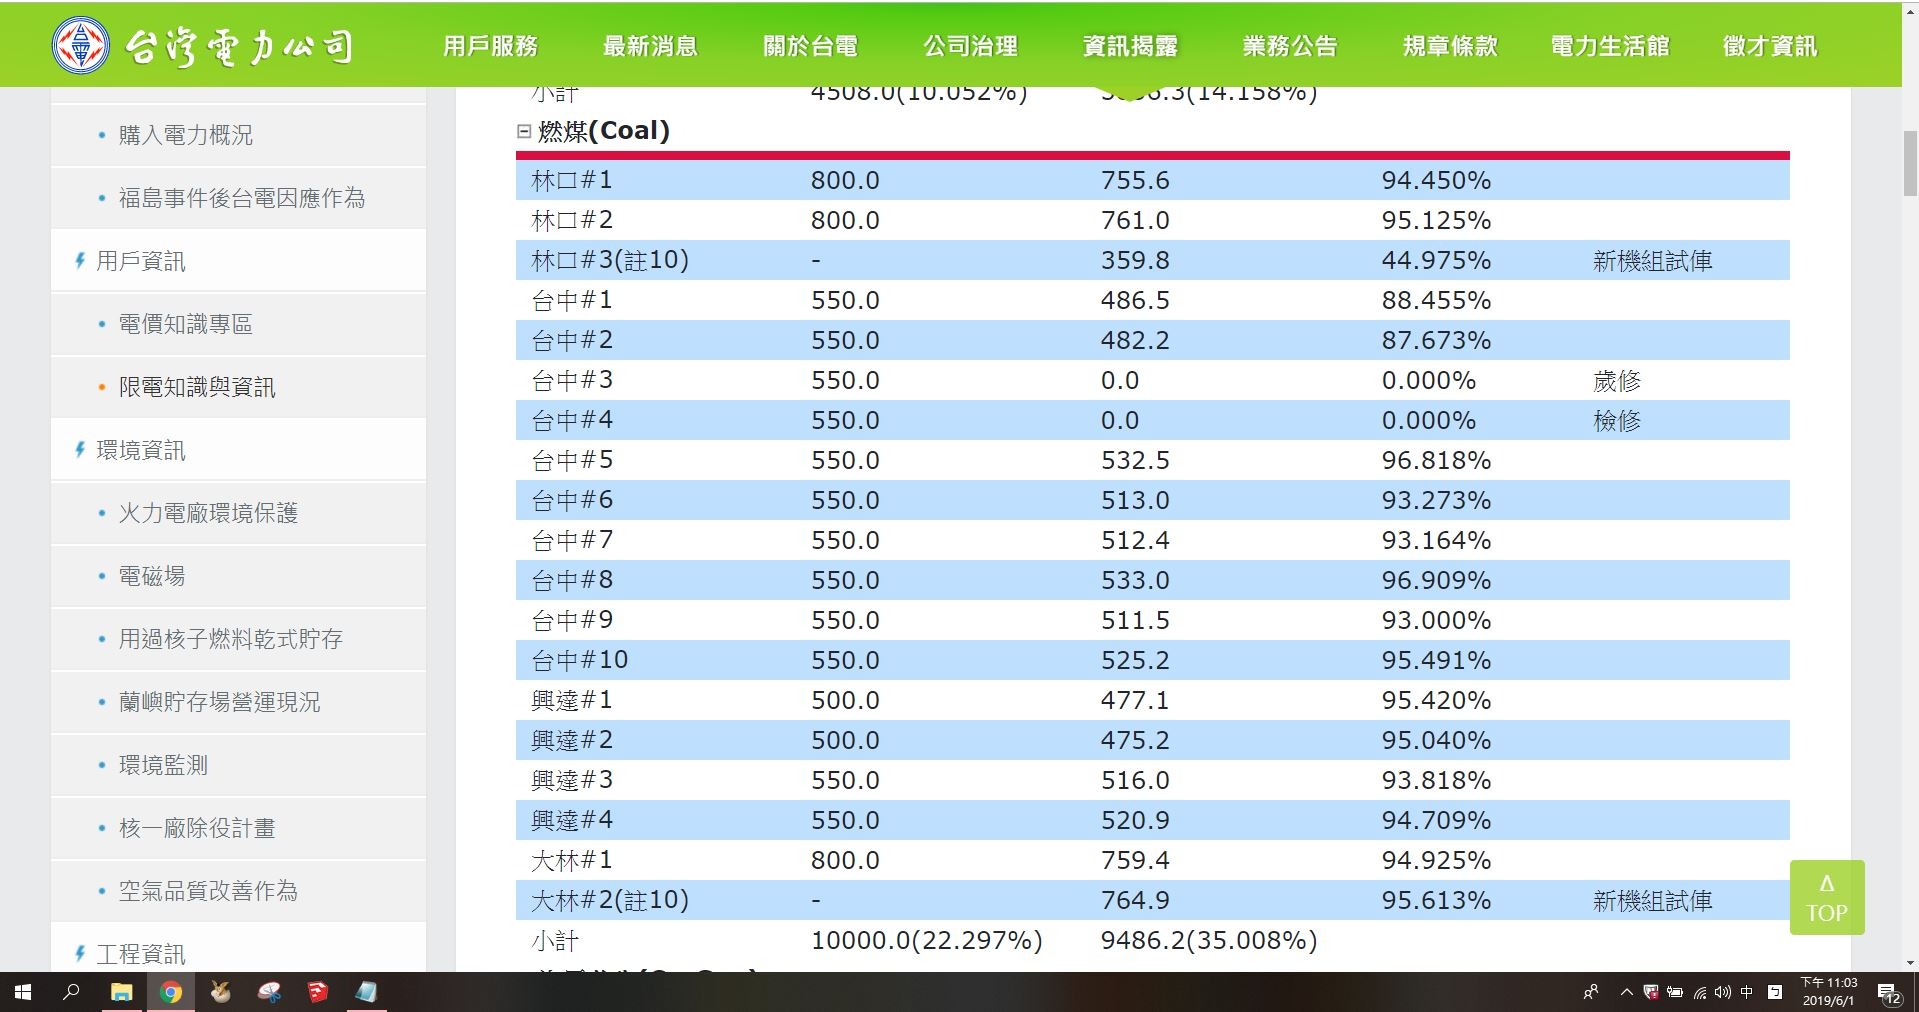The width and height of the screenshot is (1919, 1012).
Task: Open 規章條款 menu
Action: click(x=1450, y=46)
